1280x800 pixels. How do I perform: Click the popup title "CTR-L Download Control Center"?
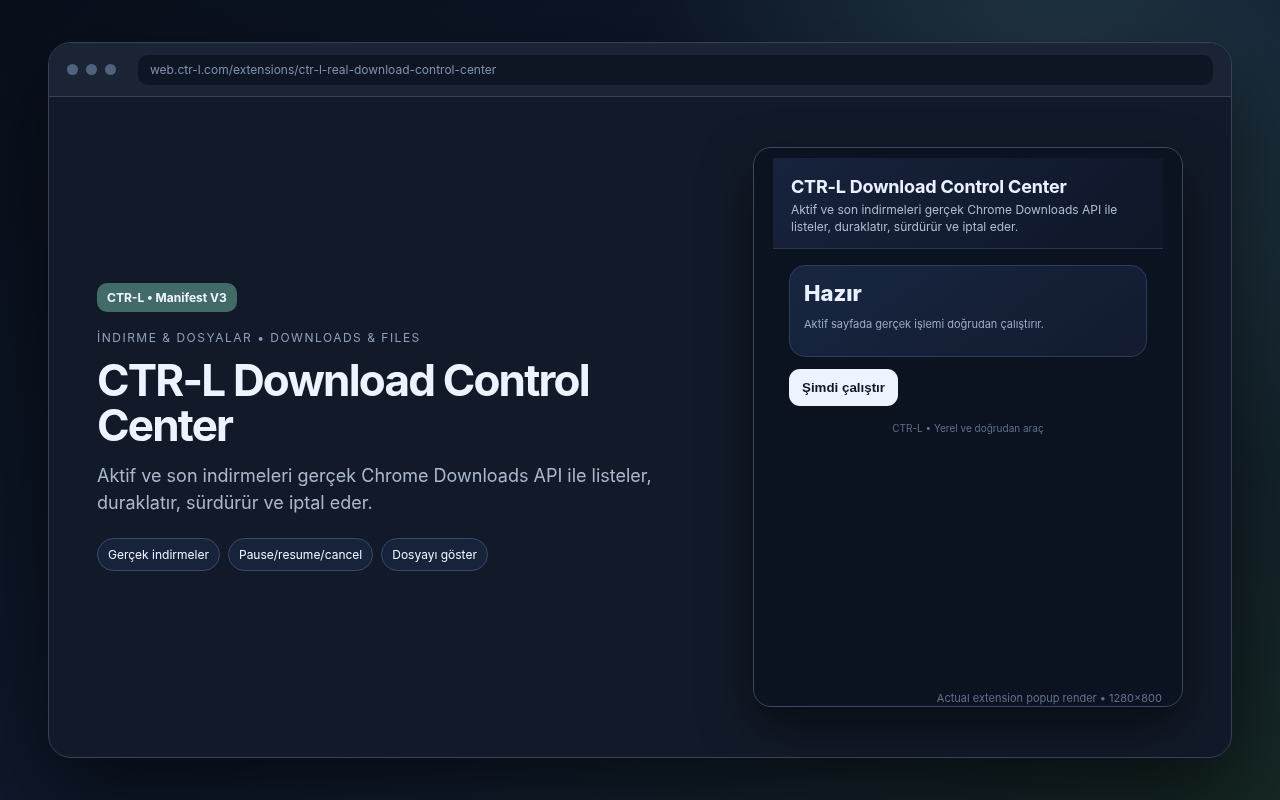click(929, 187)
